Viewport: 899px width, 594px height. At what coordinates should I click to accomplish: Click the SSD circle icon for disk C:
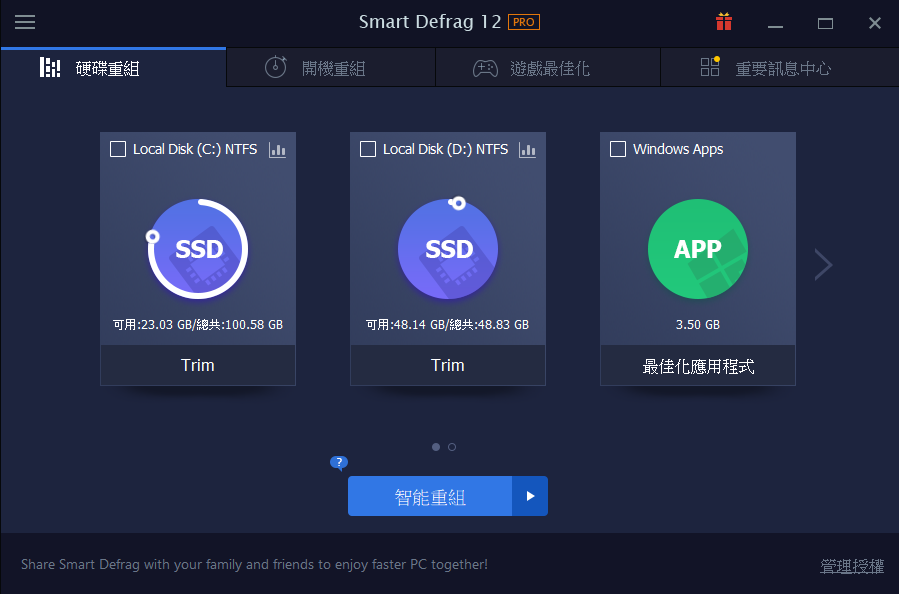198,249
